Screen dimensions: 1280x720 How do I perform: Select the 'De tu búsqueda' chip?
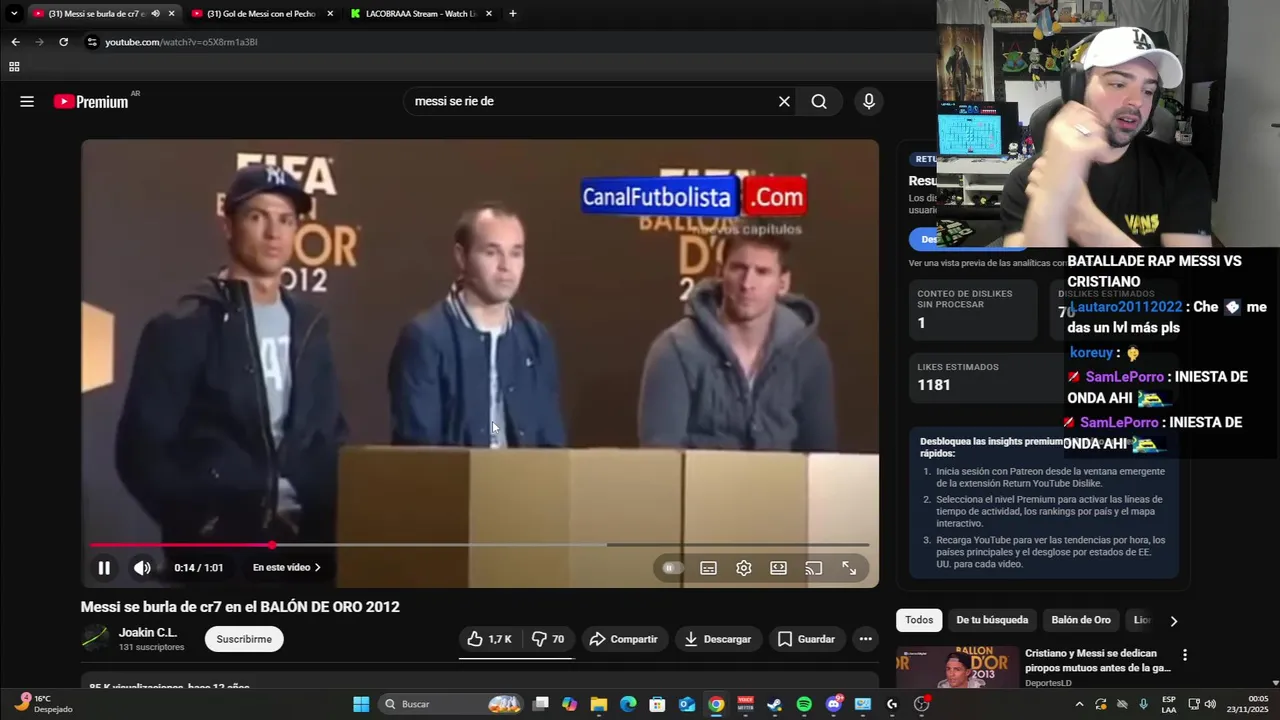click(992, 620)
